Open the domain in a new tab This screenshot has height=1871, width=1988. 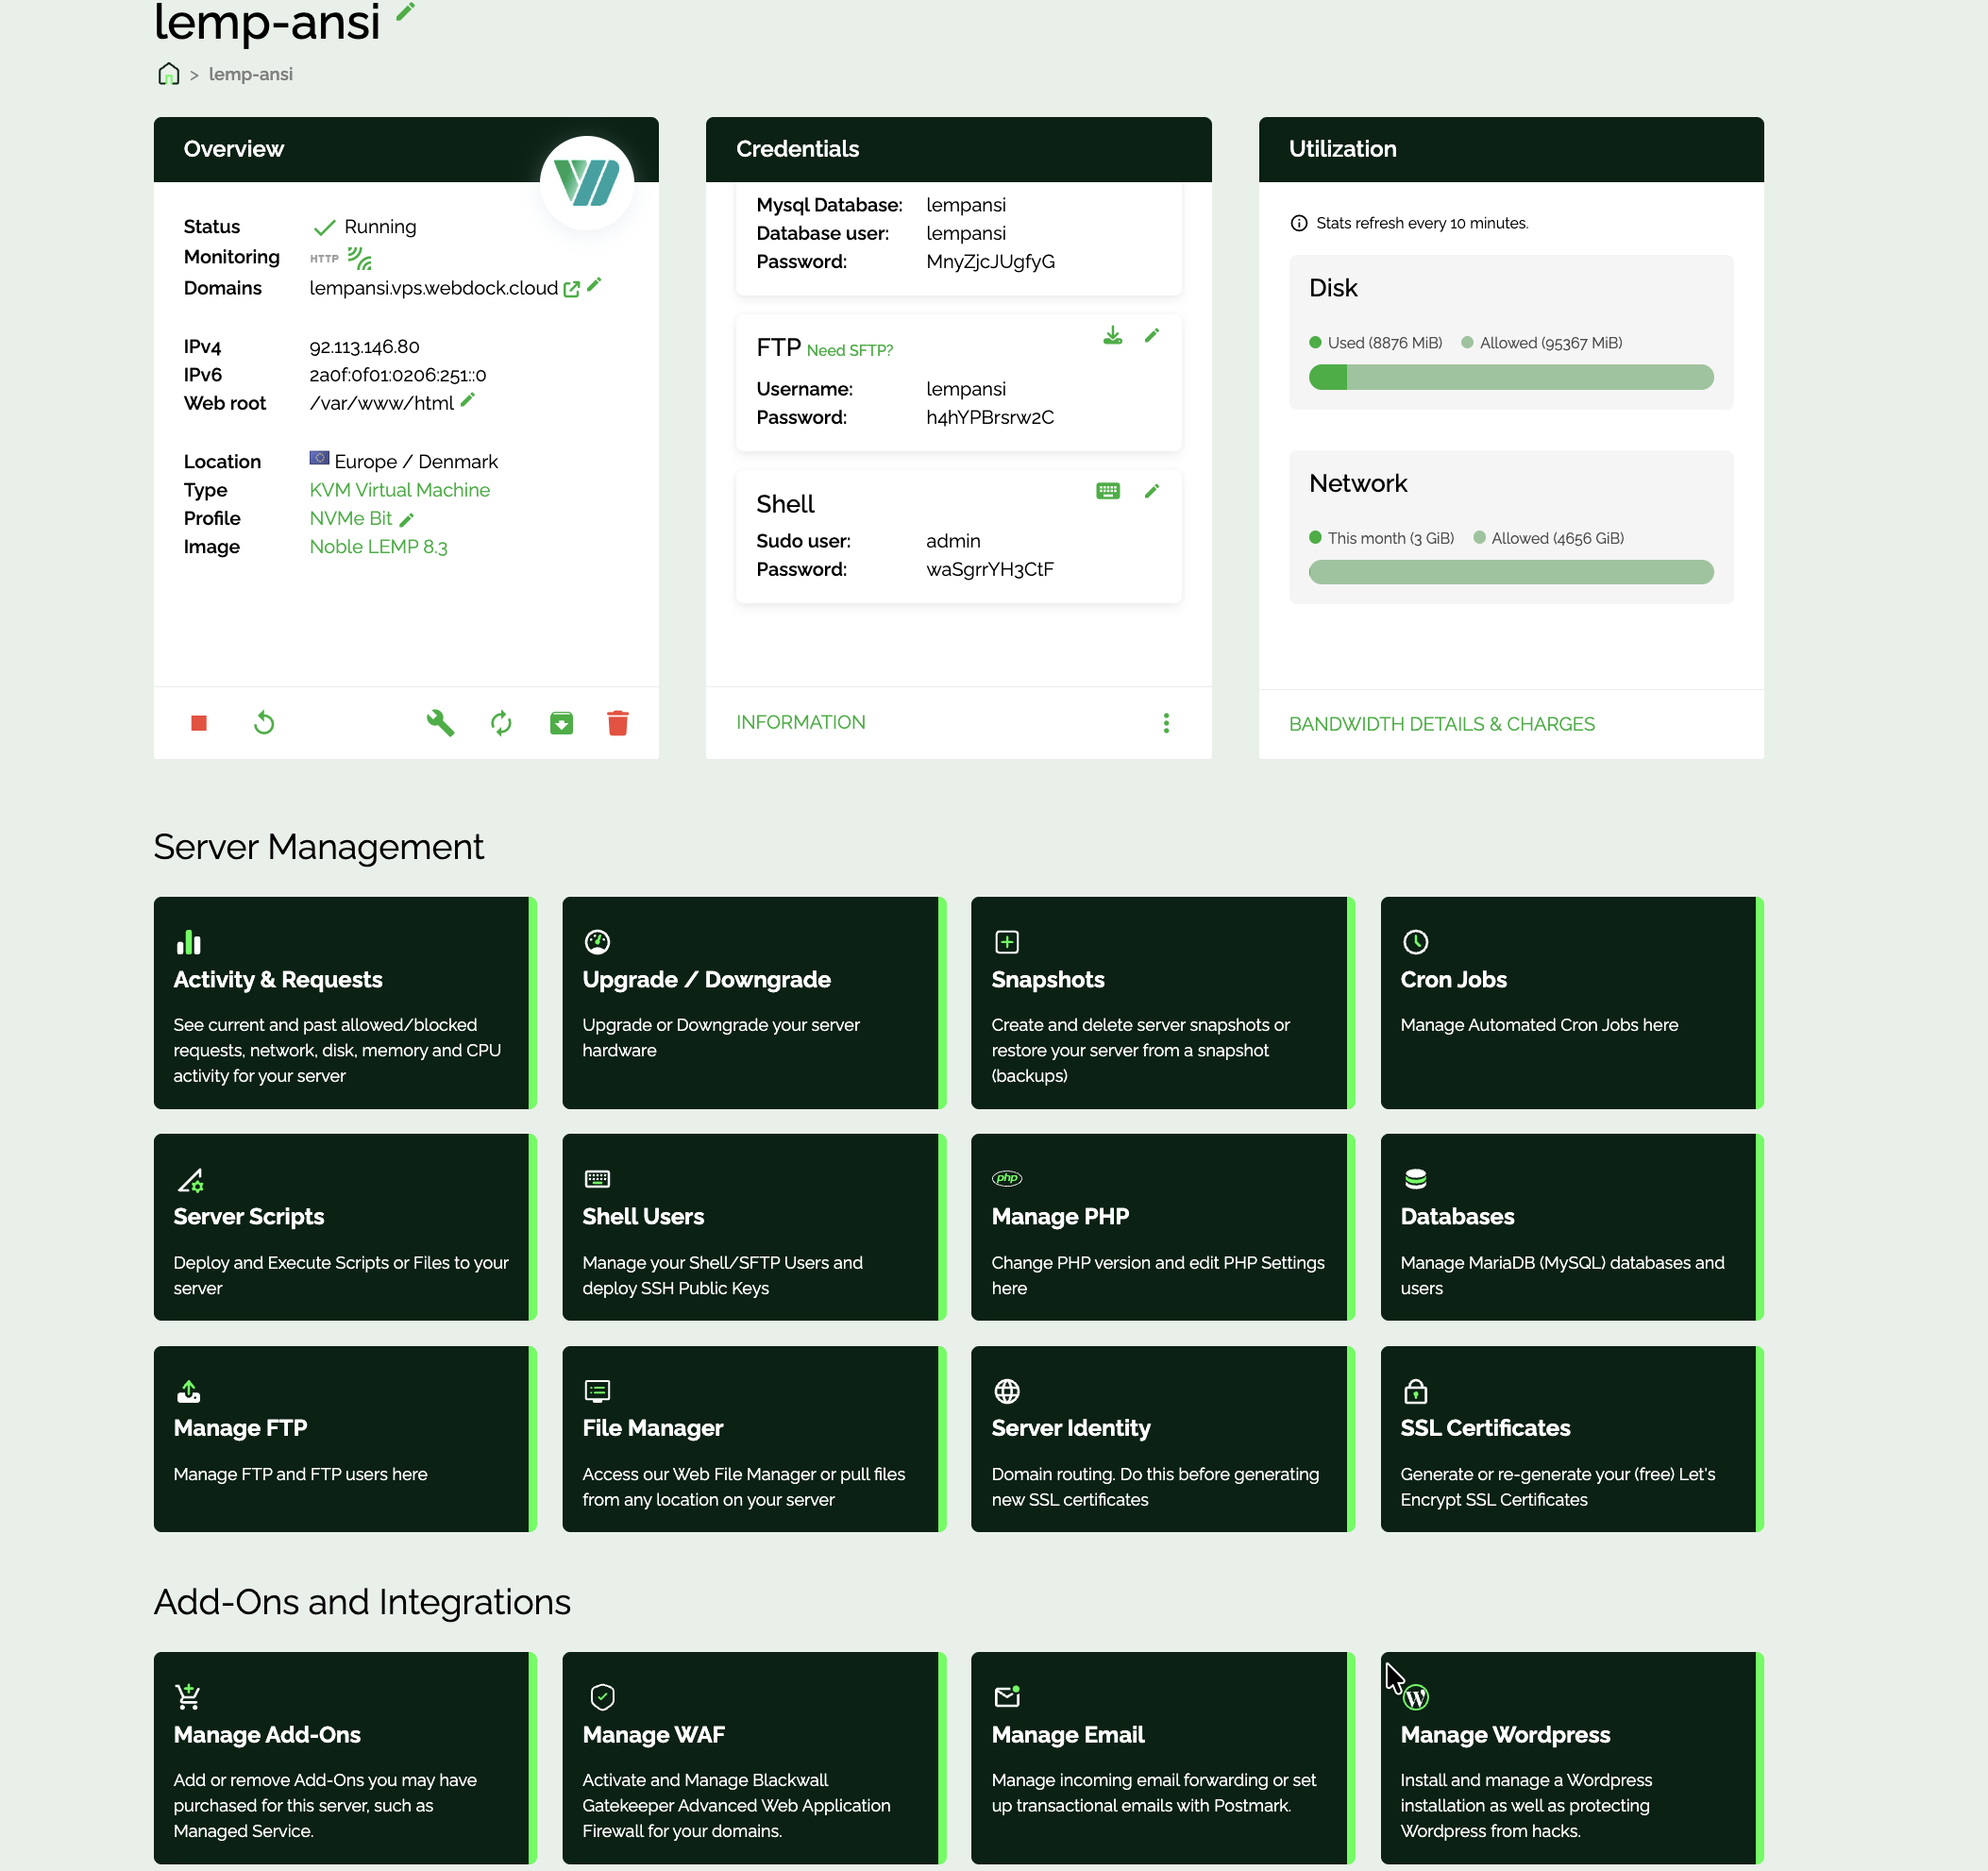click(x=571, y=288)
